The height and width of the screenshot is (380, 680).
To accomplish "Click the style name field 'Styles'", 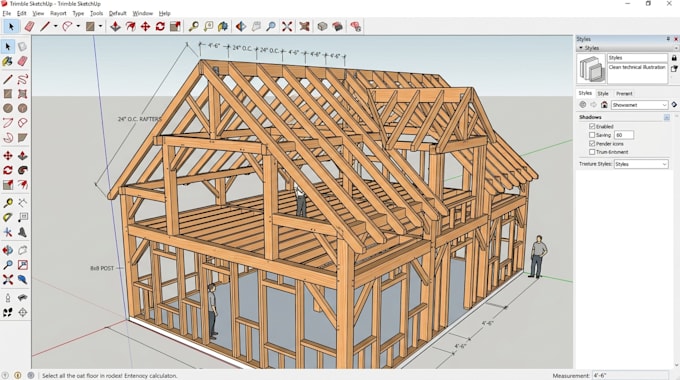I will [x=637, y=58].
